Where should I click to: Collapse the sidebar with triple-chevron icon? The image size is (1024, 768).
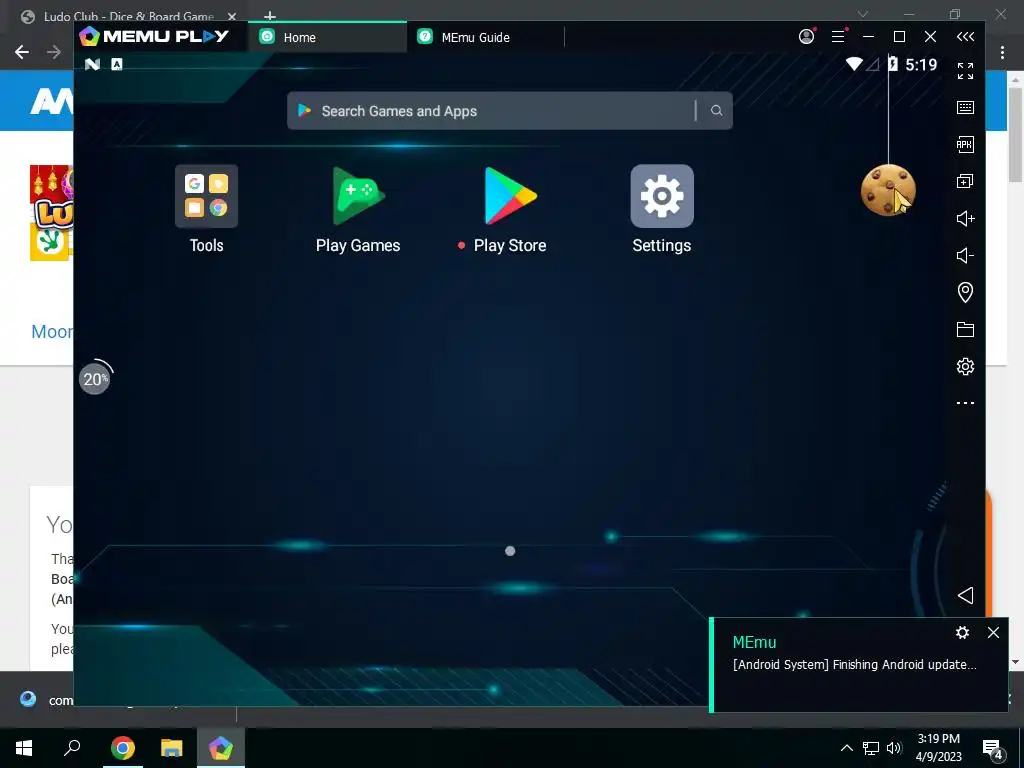[965, 37]
